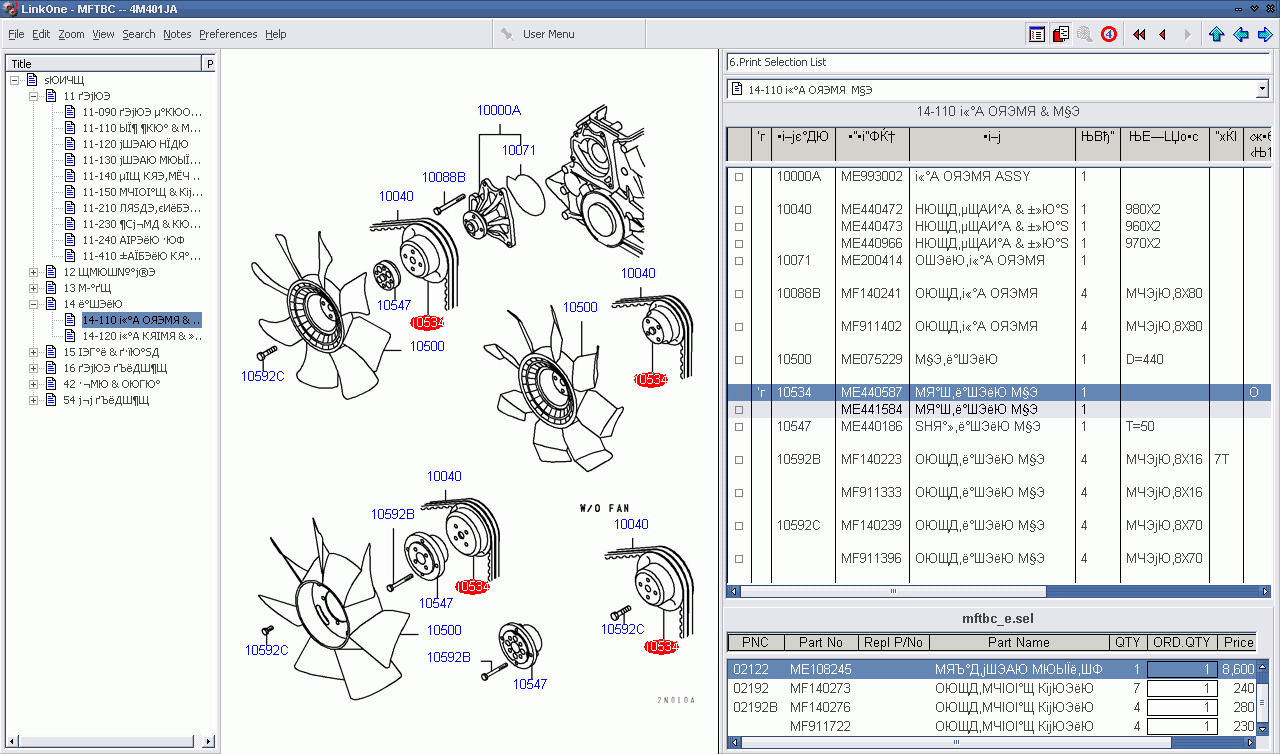Open the 14-110 page dropdown list
This screenshot has height=754, width=1280.
tap(1261, 90)
